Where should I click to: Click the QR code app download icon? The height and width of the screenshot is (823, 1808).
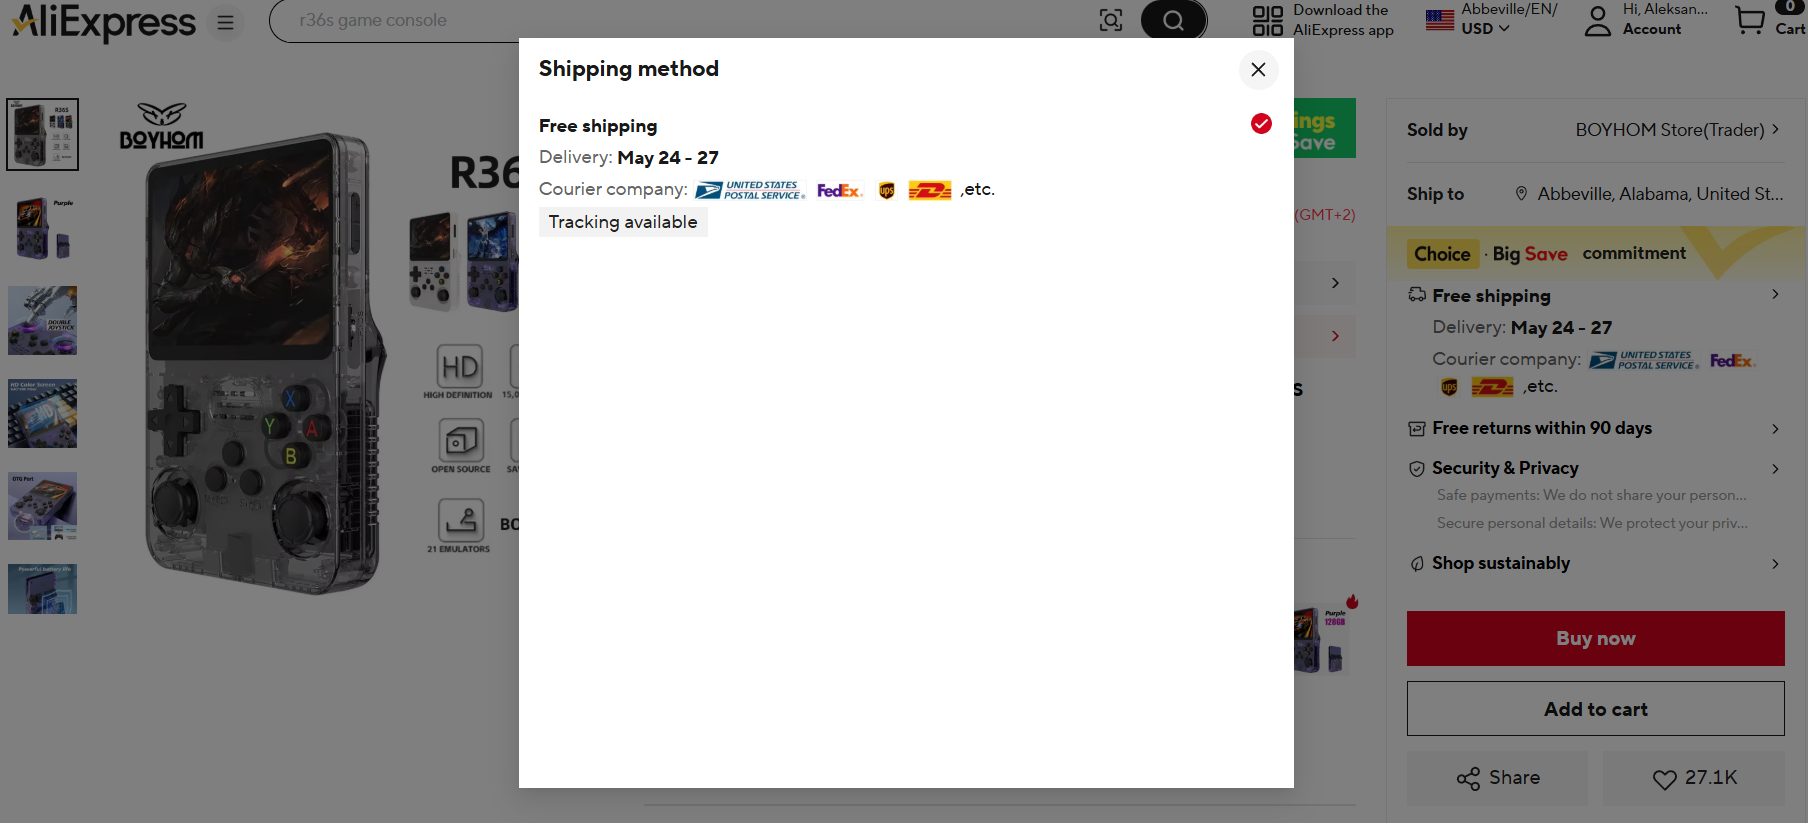click(1267, 20)
